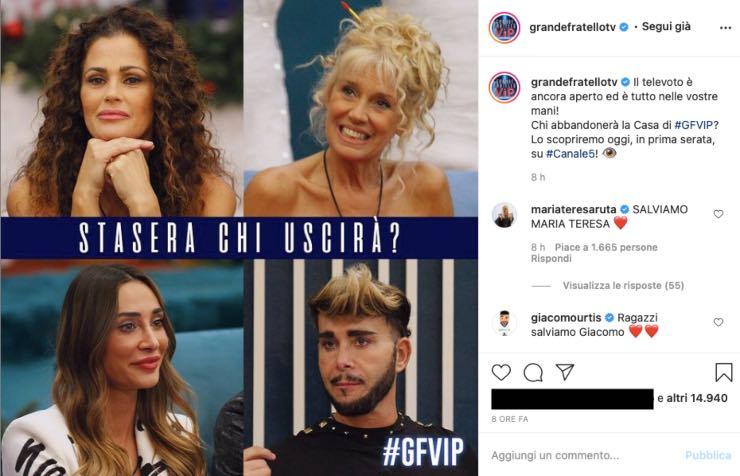Like the post with the heart icon
The image size is (740, 476).
click(501, 373)
